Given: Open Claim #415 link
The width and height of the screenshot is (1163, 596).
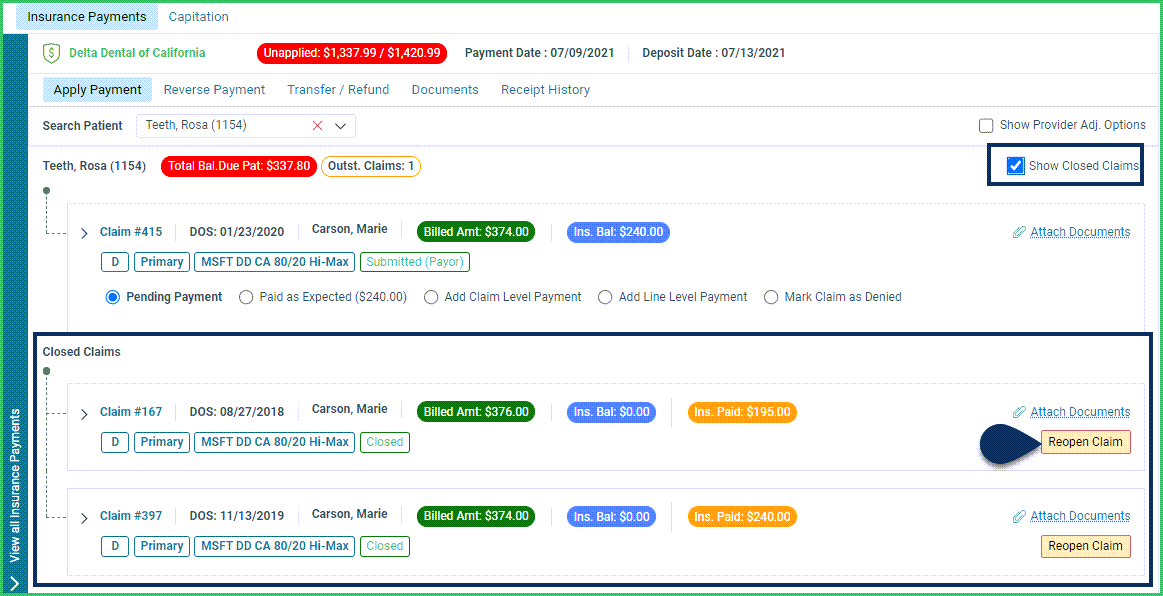Looking at the screenshot, I should [131, 232].
